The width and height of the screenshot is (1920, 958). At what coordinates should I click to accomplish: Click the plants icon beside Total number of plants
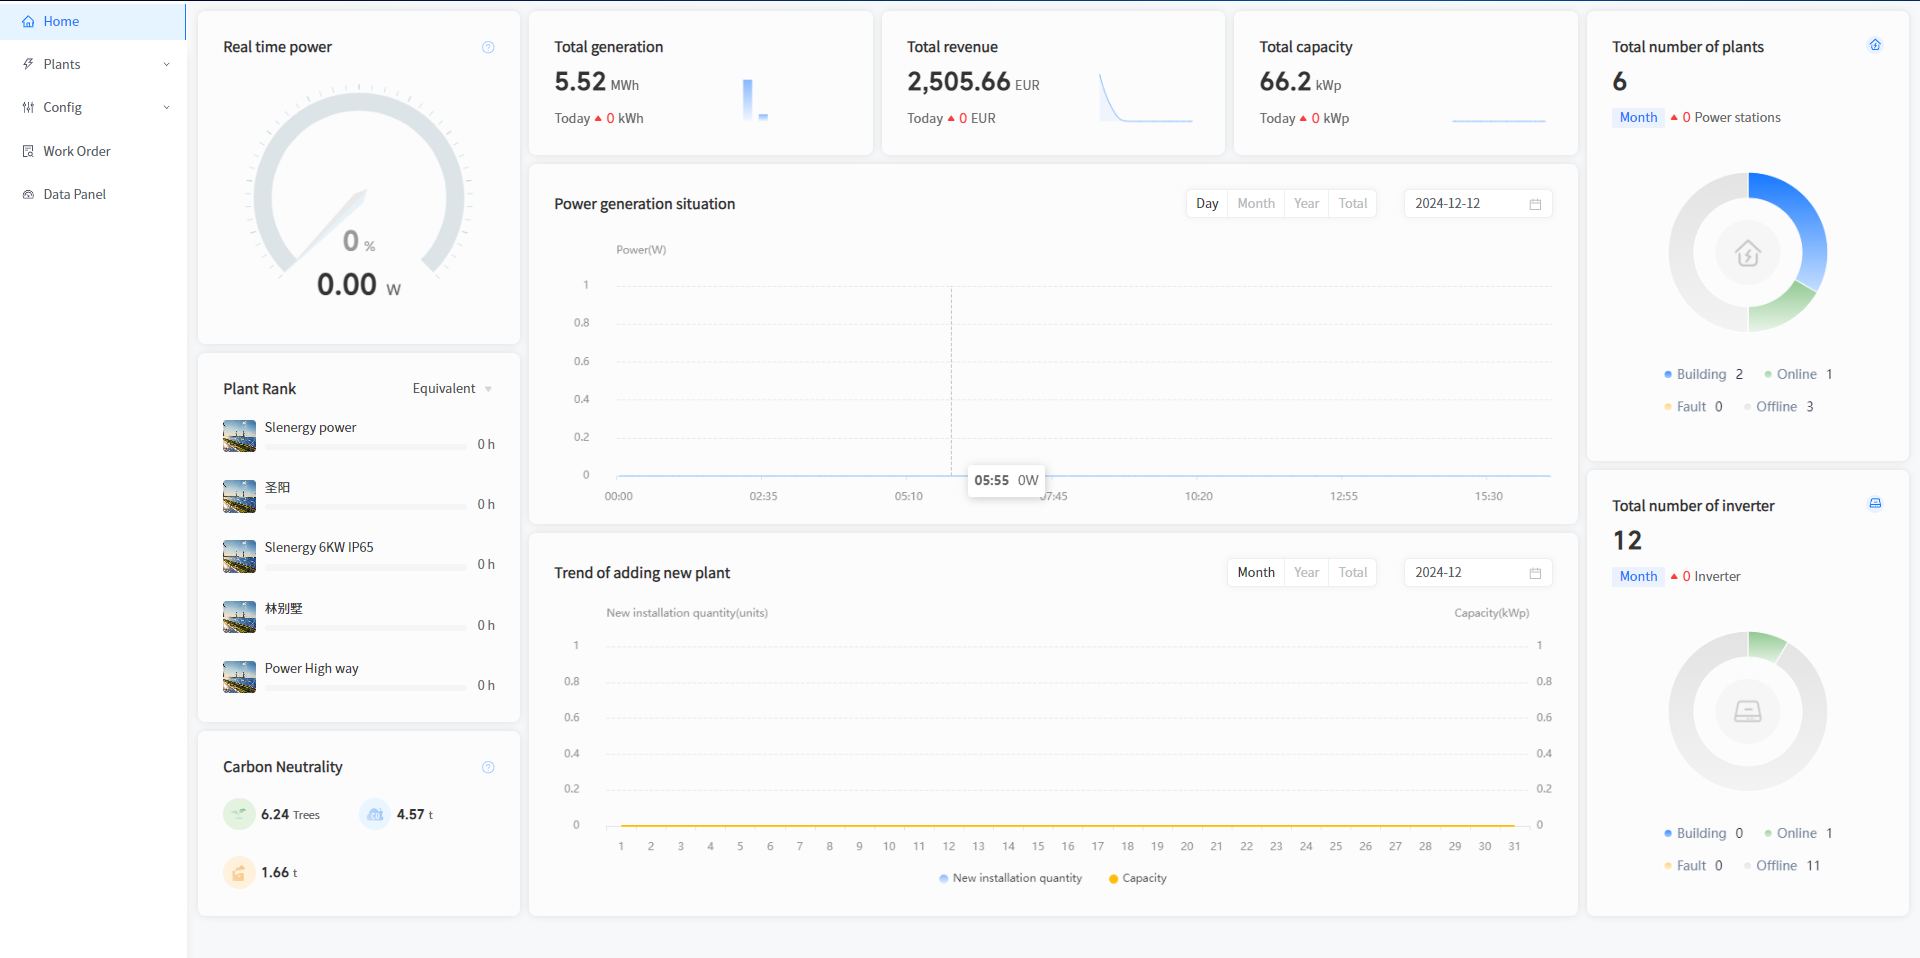pyautogui.click(x=1875, y=45)
